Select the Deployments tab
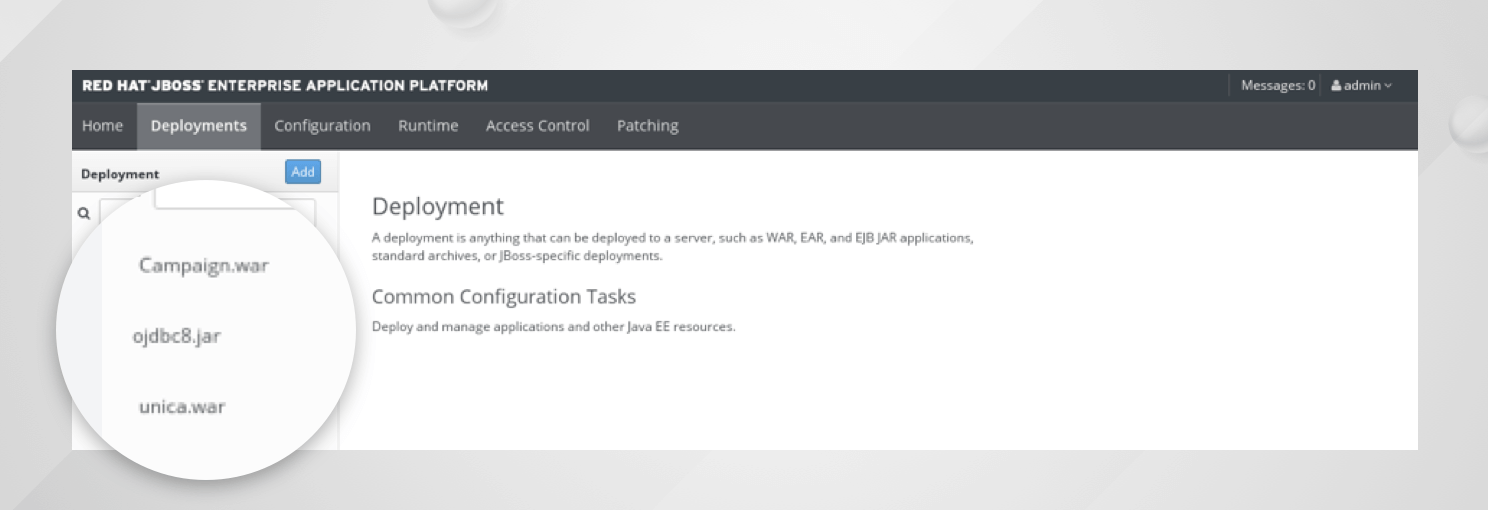The width and height of the screenshot is (1488, 510). coord(198,126)
